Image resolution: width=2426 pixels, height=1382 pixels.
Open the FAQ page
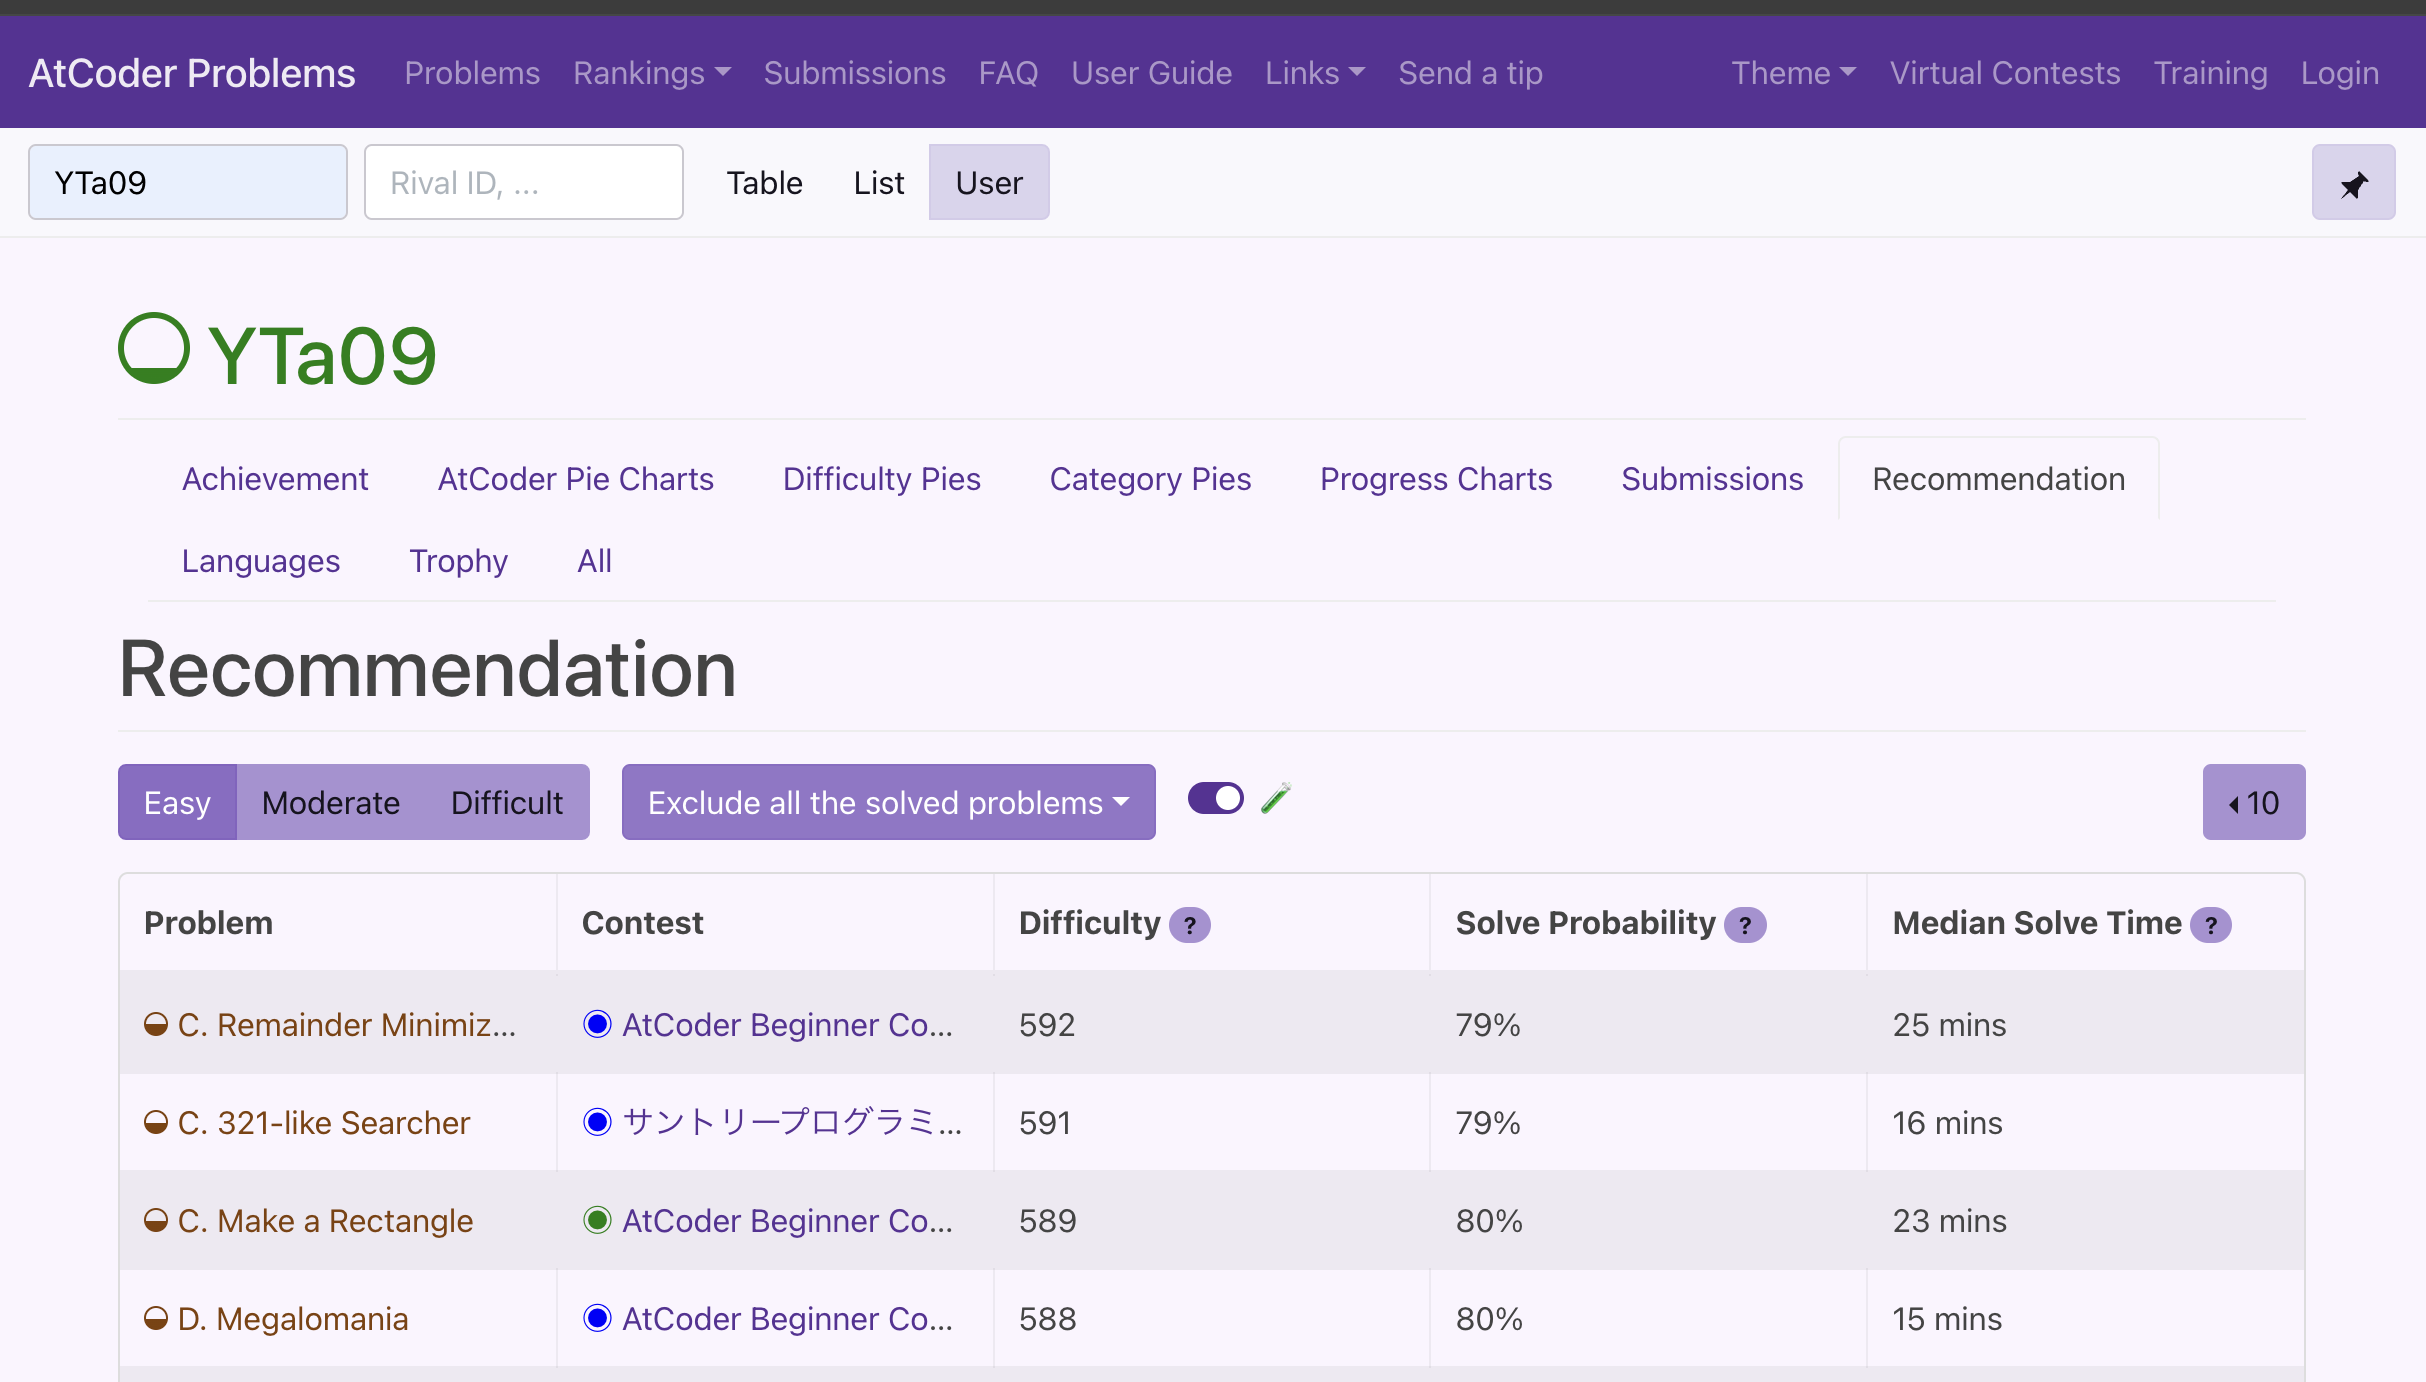click(x=1009, y=73)
